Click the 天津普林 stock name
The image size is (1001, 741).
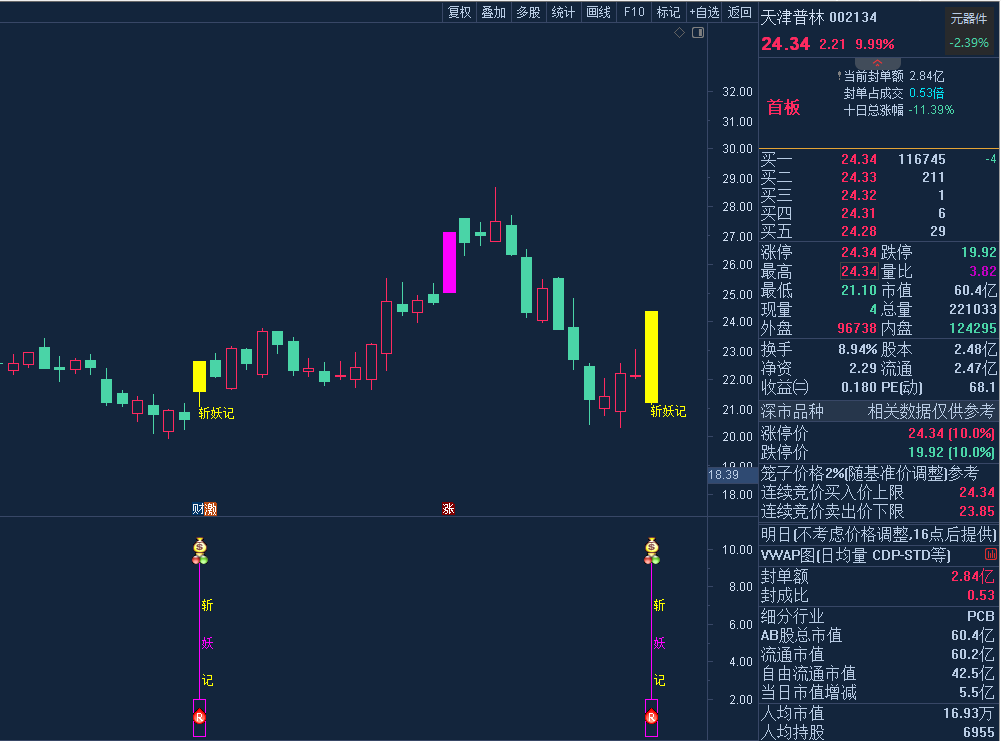(x=794, y=17)
